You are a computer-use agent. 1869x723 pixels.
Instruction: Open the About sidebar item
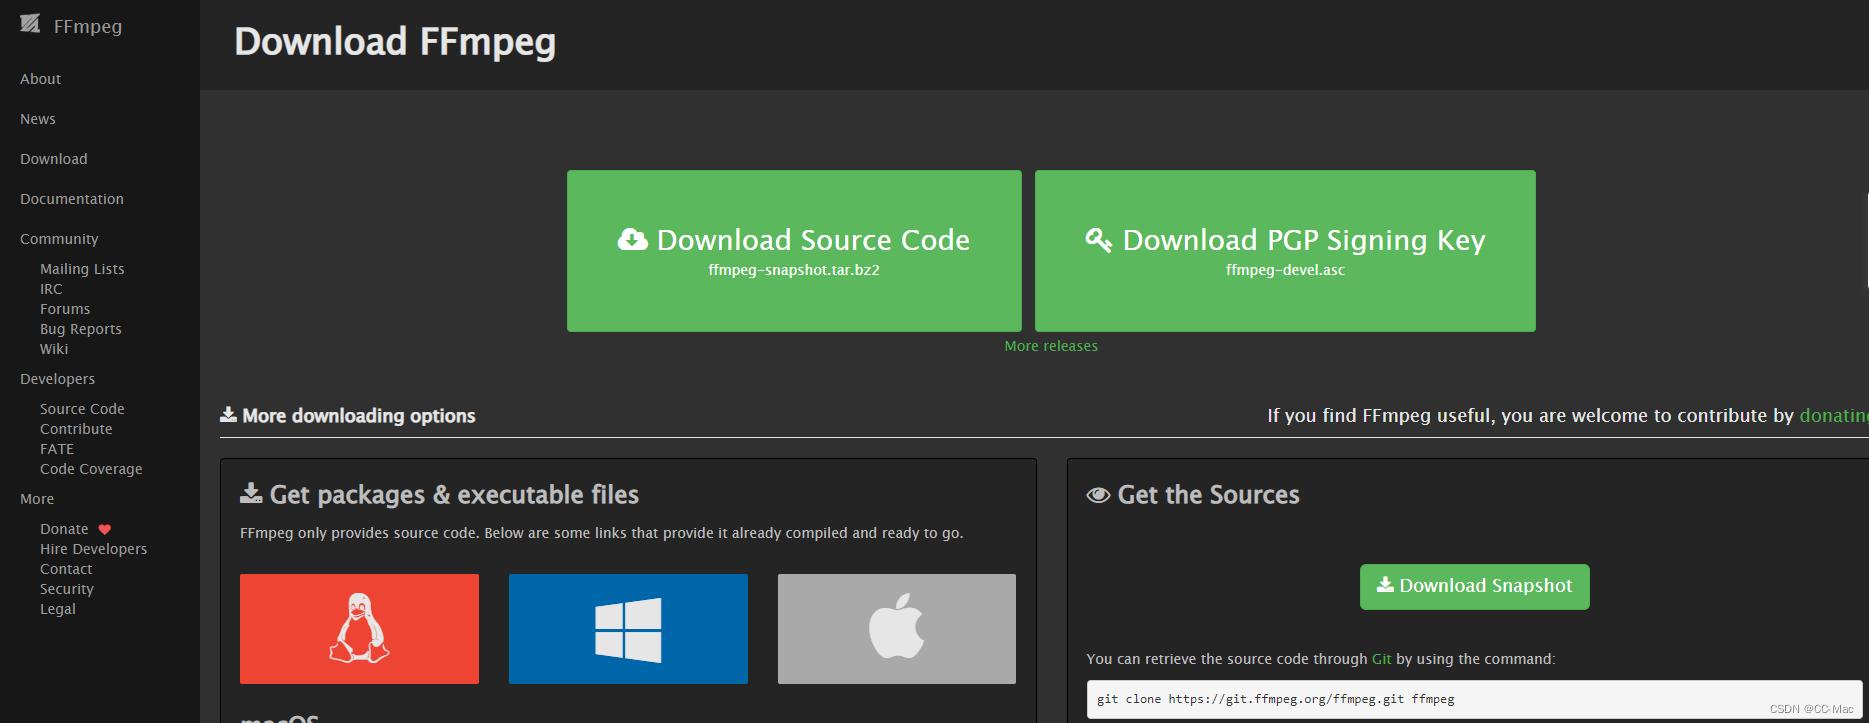tap(41, 79)
